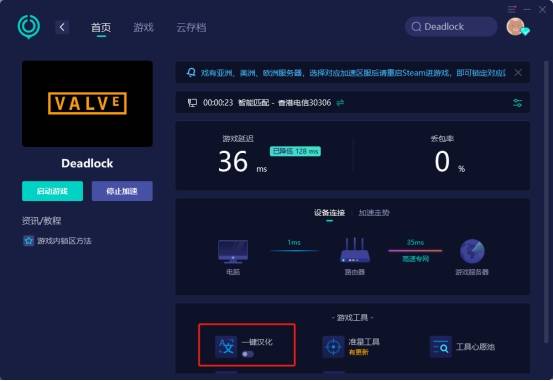The image size is (553, 381).
Task: Open the 准星工具 crosshair tool icon
Action: 333,347
